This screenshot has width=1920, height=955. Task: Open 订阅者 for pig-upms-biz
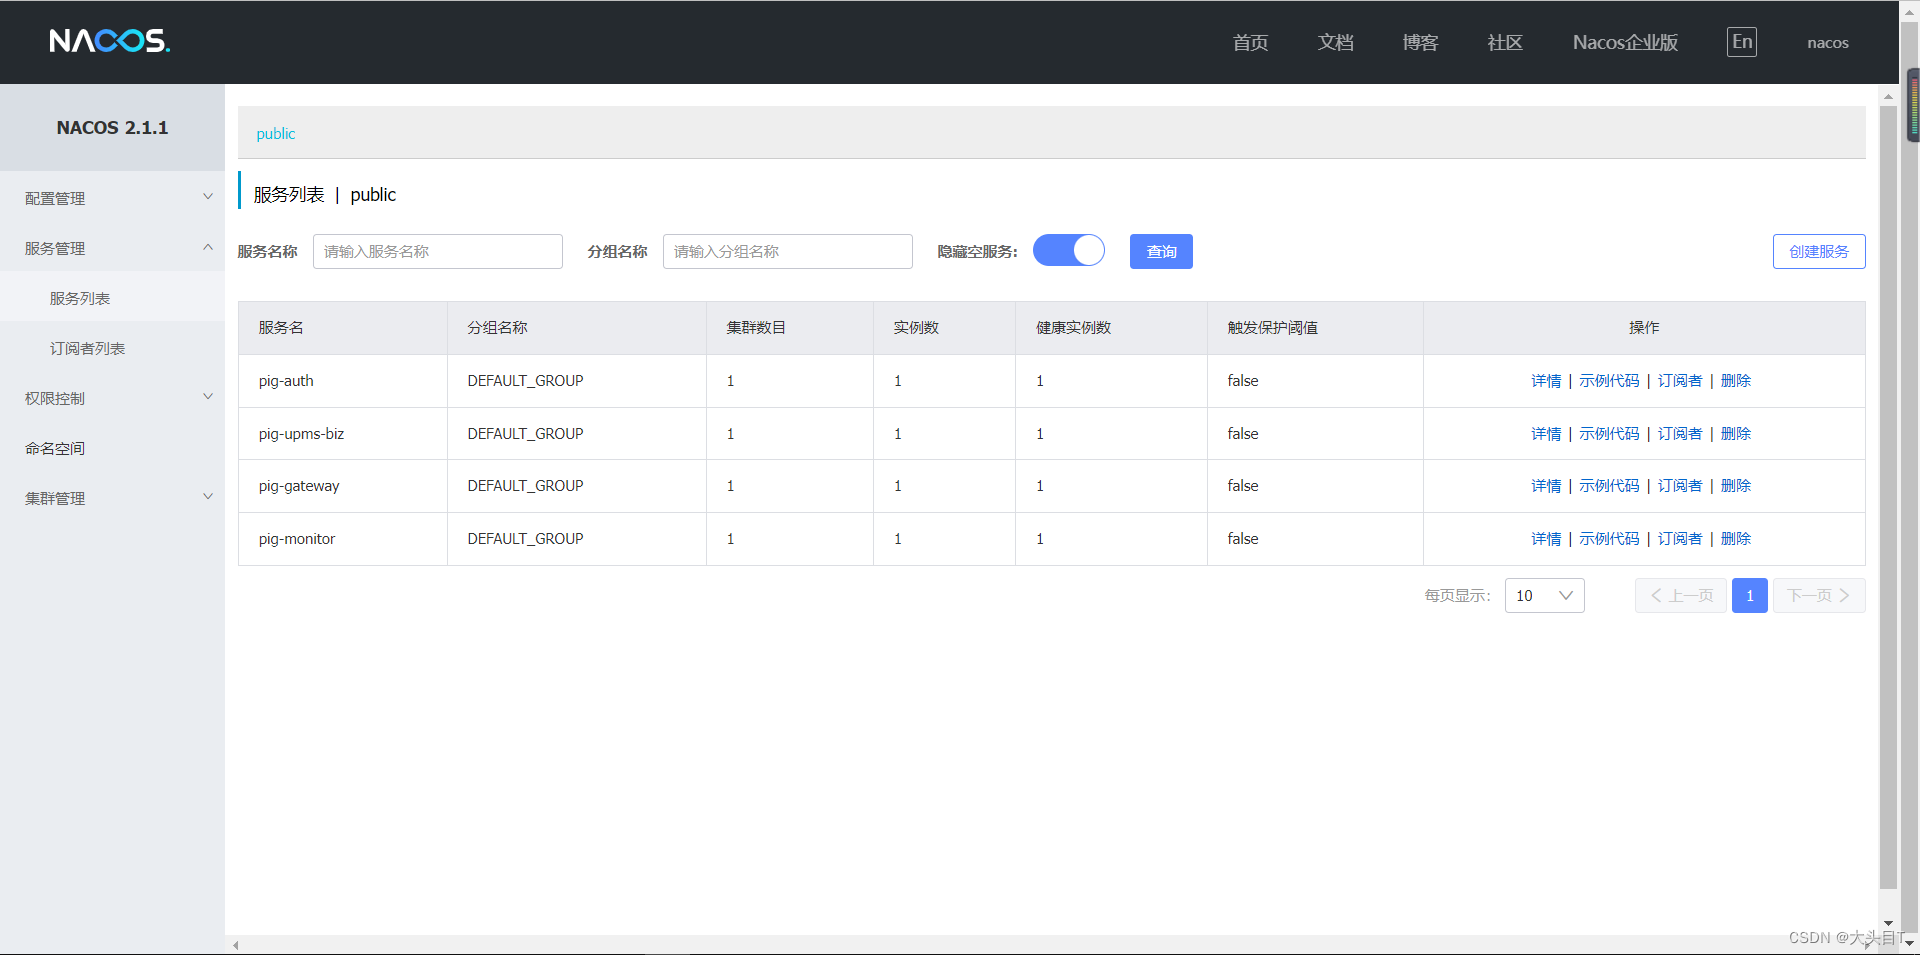pyautogui.click(x=1680, y=434)
